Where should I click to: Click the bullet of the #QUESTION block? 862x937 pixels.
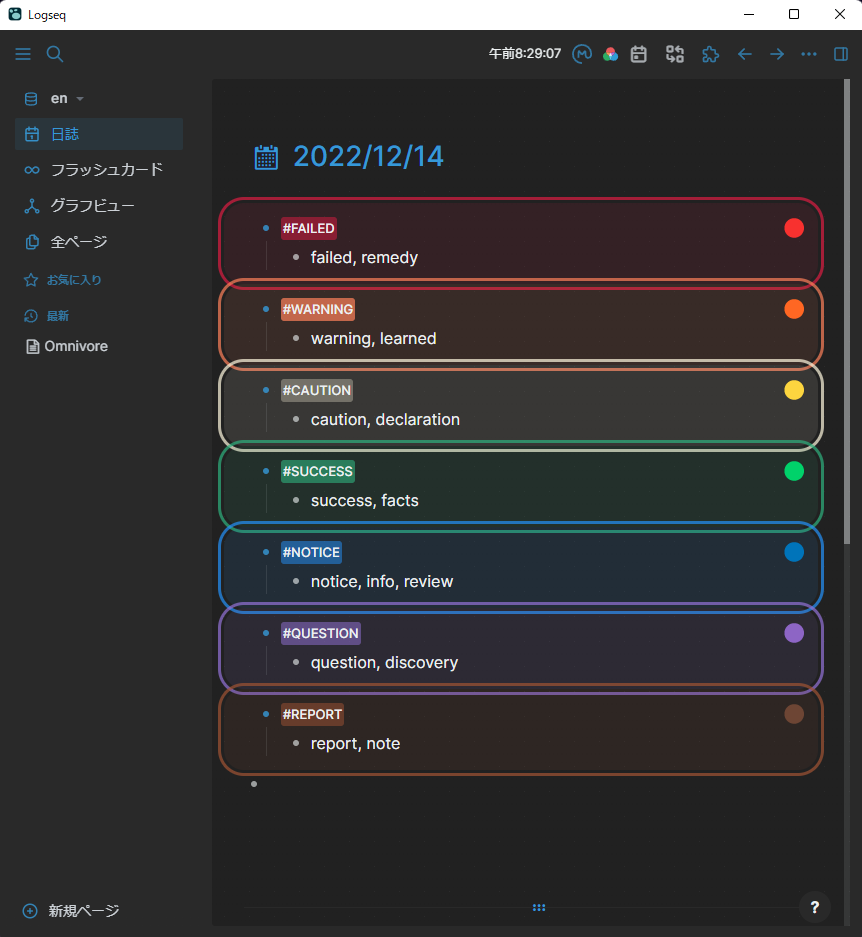(266, 633)
